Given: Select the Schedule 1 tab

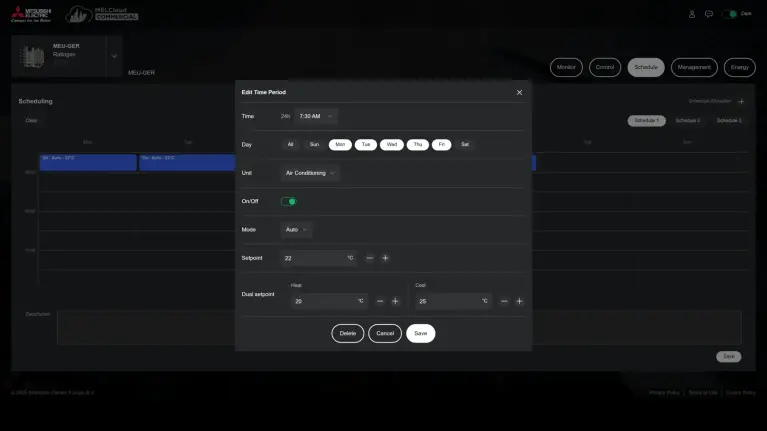Looking at the screenshot, I should tap(647, 121).
